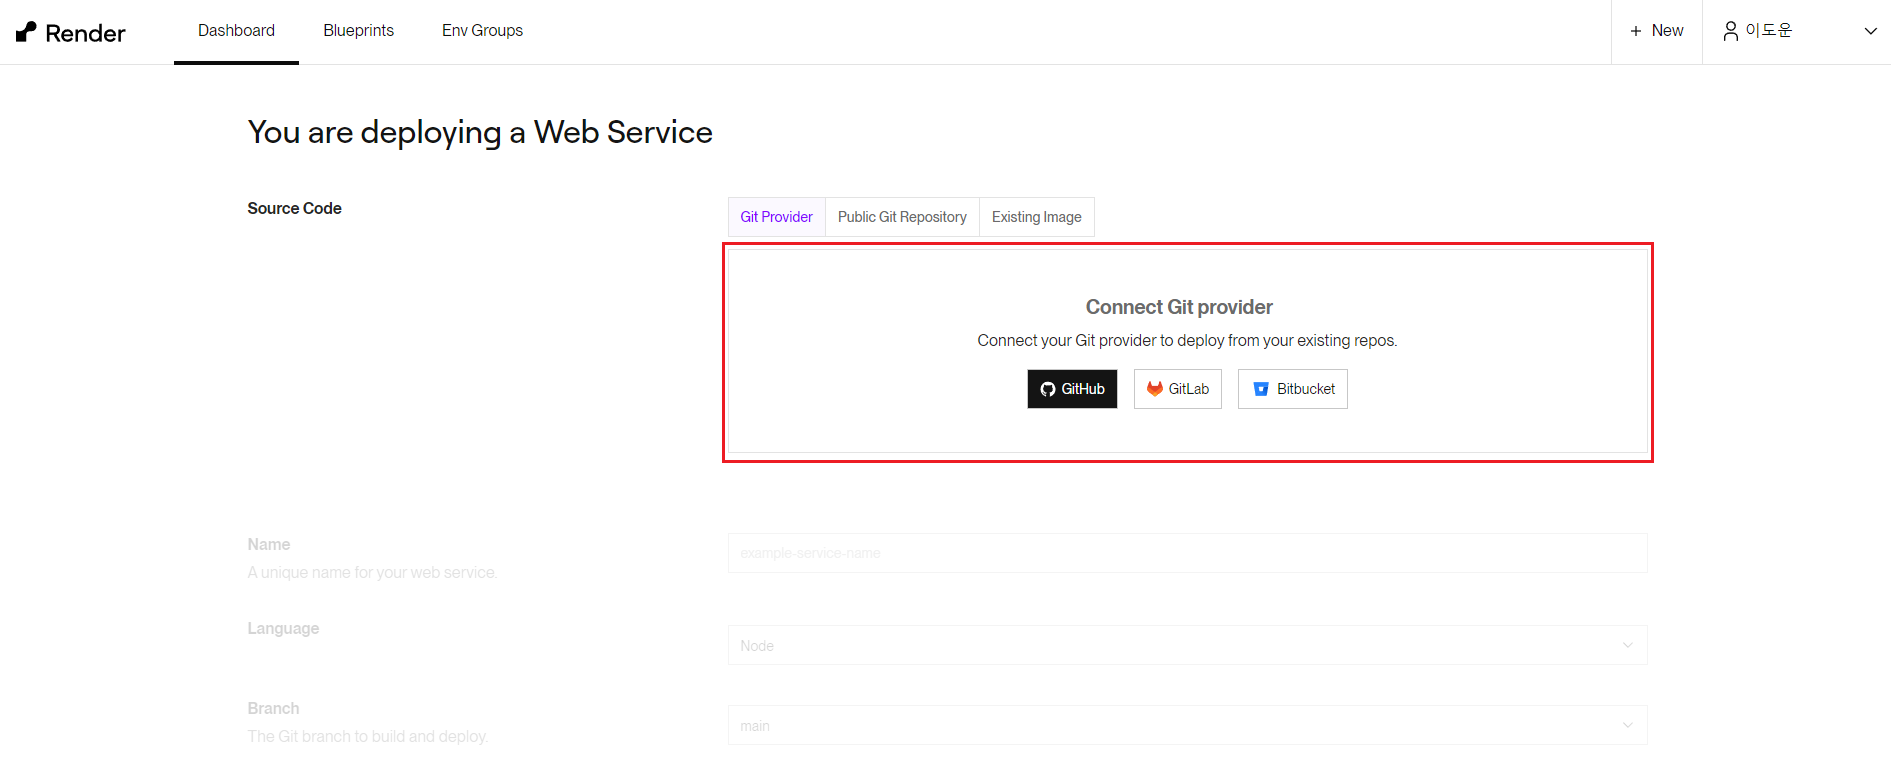
Task: Go to the Blueprints tab
Action: [358, 31]
